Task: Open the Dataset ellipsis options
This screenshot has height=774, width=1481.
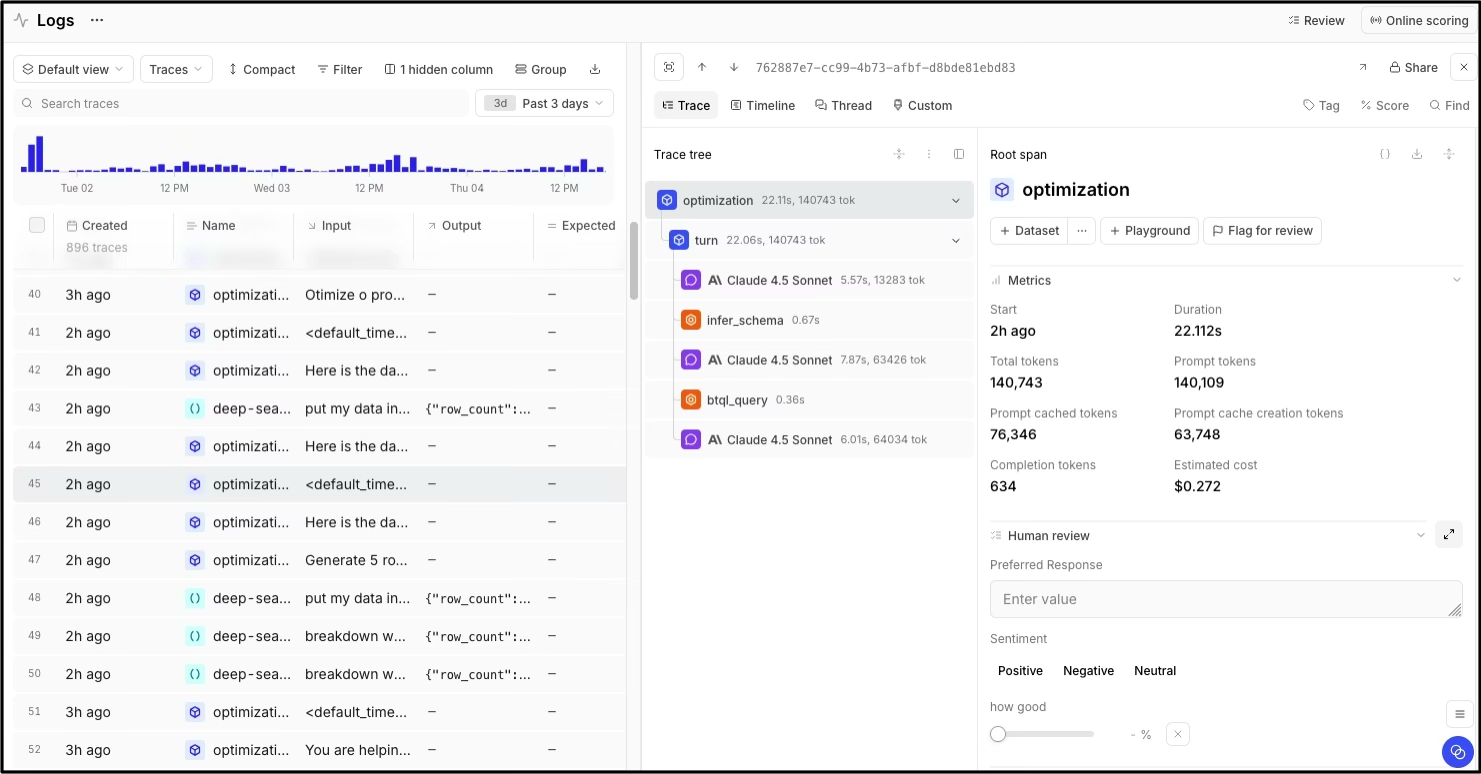Action: pyautogui.click(x=1081, y=230)
